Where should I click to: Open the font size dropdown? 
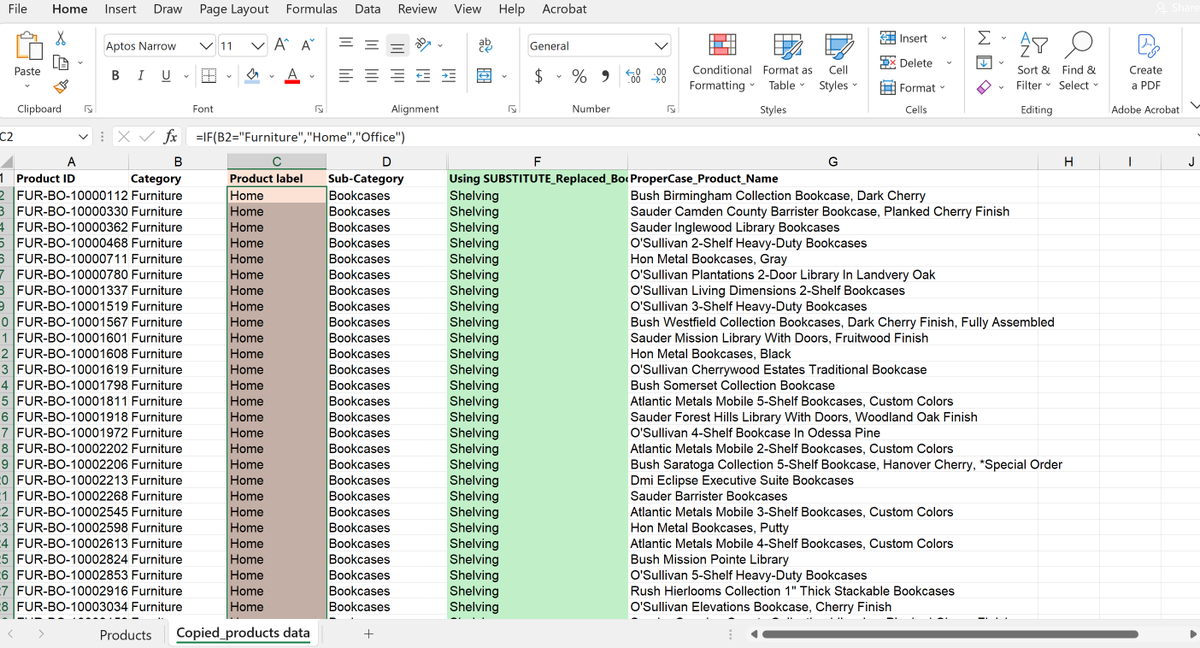point(258,46)
